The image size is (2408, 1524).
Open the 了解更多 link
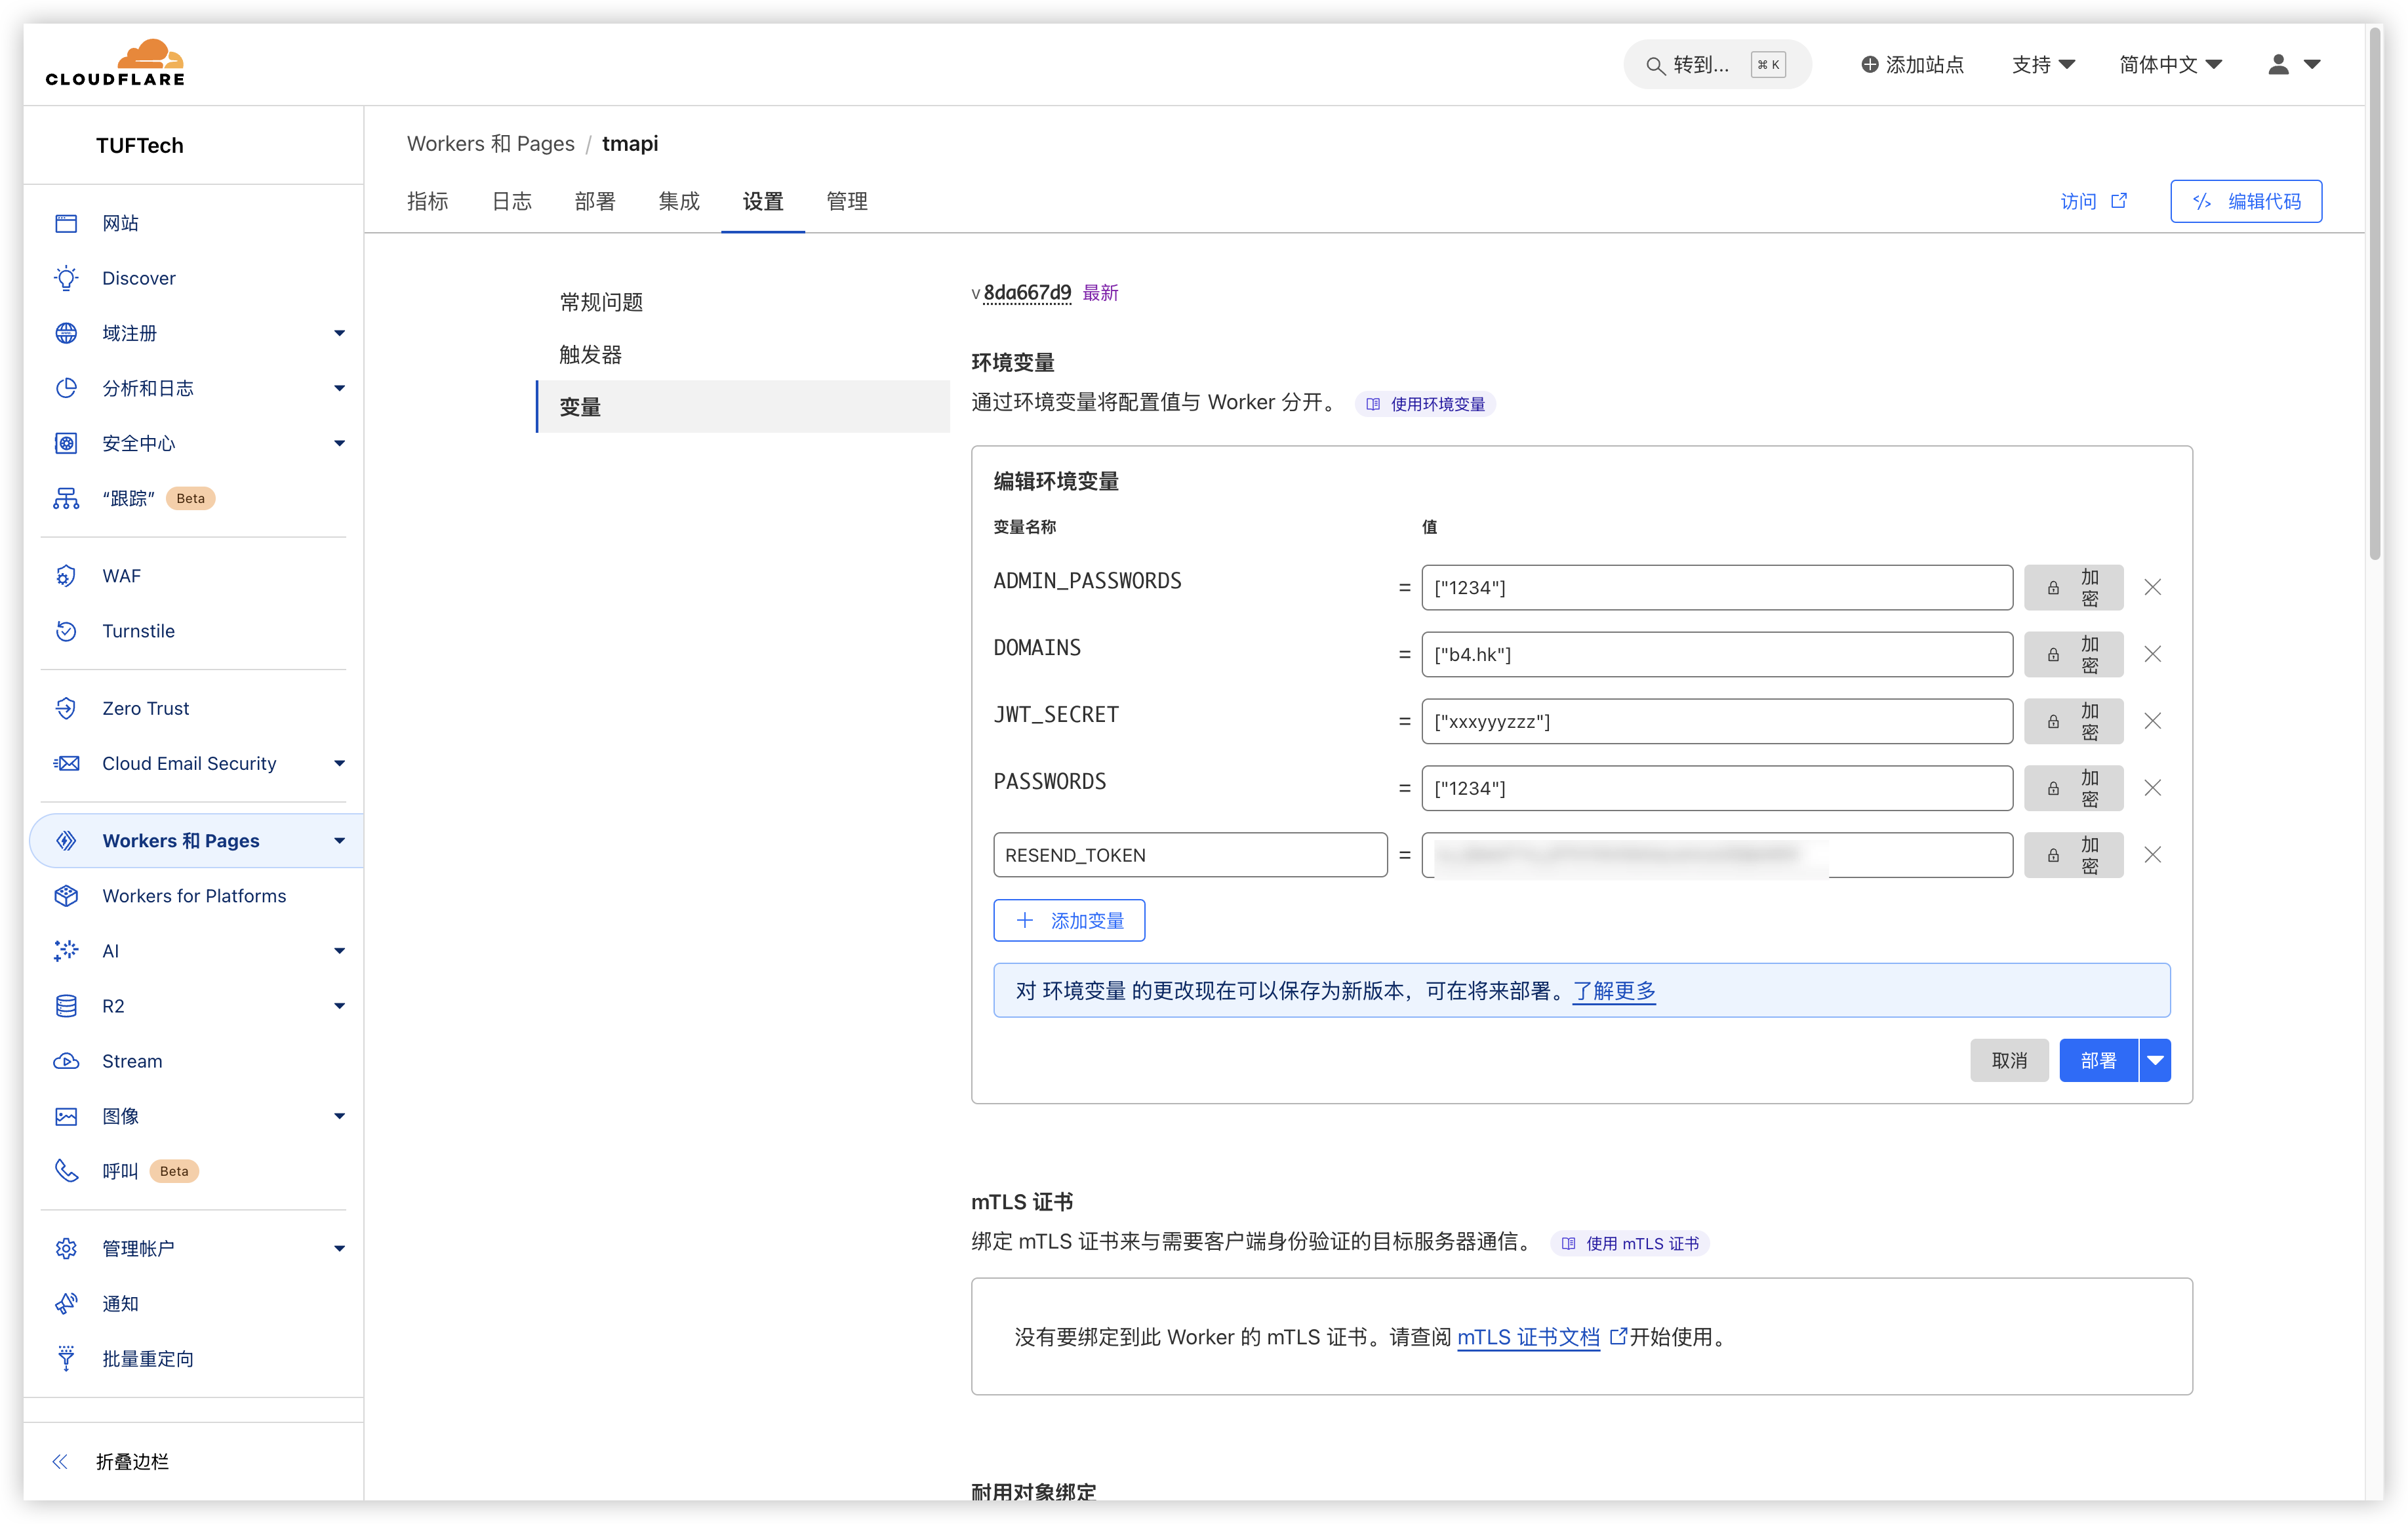coord(1613,990)
